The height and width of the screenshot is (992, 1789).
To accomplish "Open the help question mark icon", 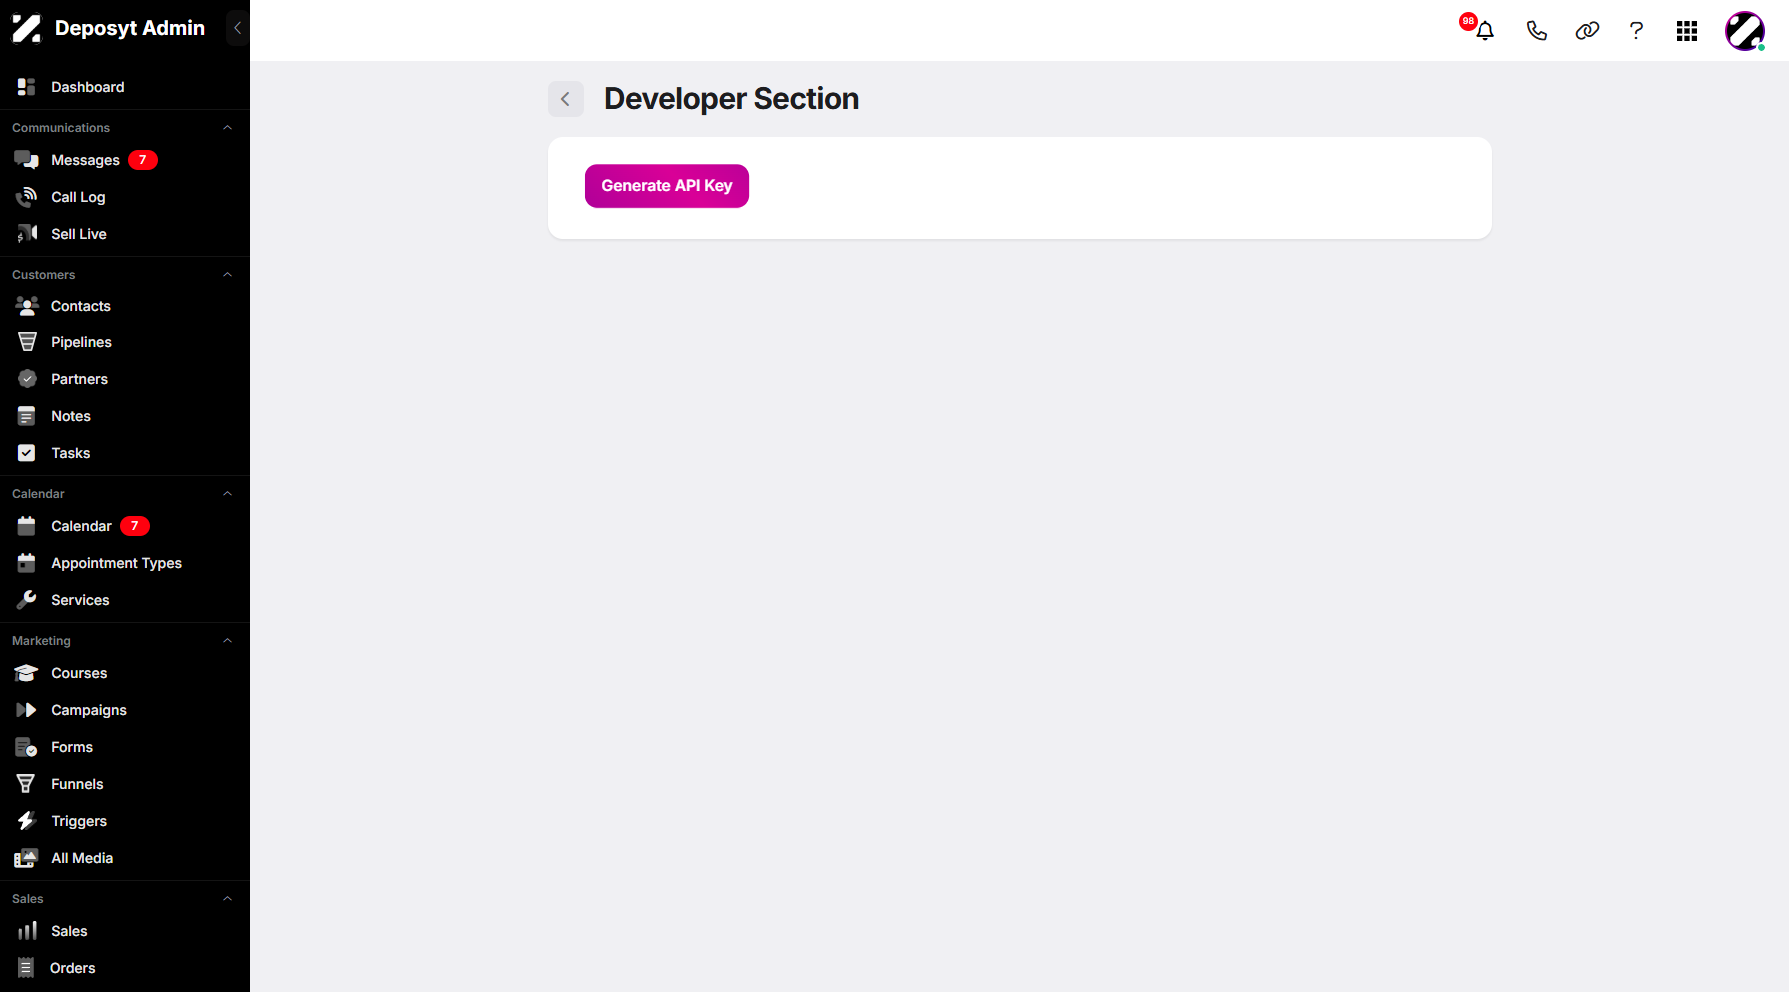I will pos(1636,31).
